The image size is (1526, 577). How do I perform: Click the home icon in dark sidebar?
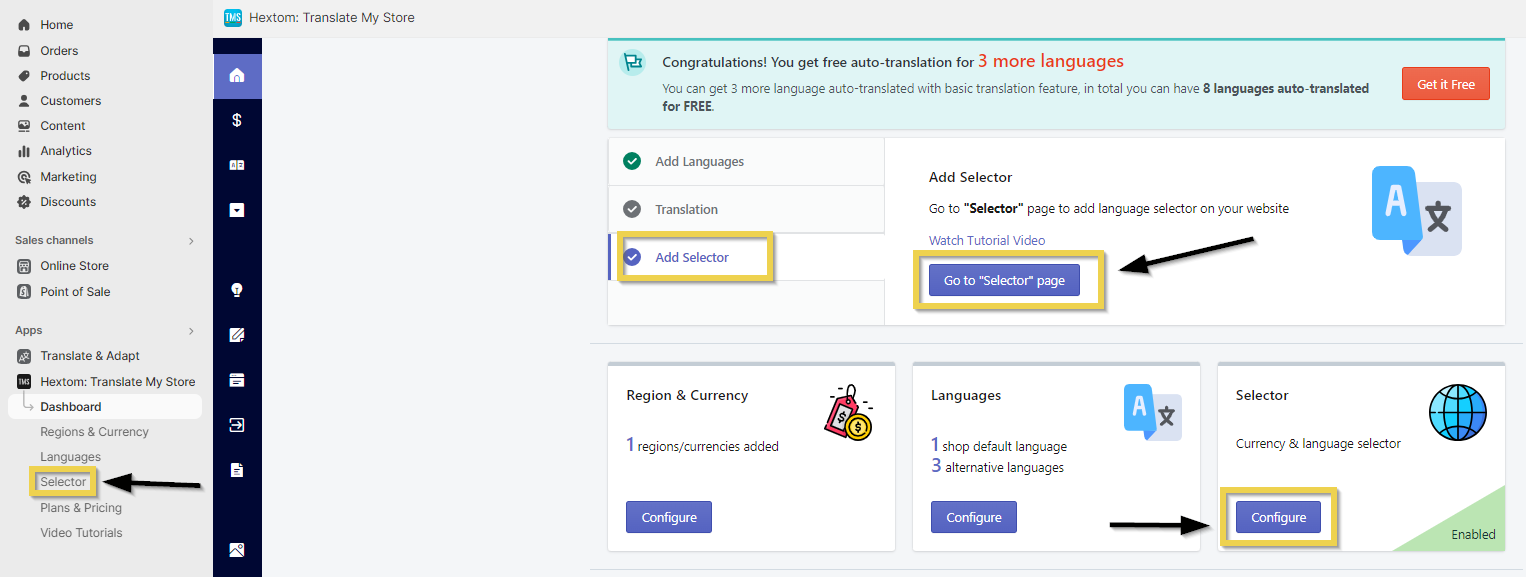pyautogui.click(x=237, y=76)
